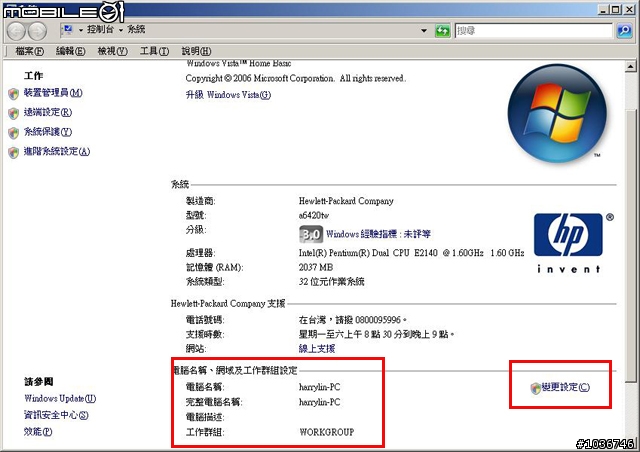Click the full computer name value beside 完整電腦名稱
This screenshot has height=452, width=640.
319,402
